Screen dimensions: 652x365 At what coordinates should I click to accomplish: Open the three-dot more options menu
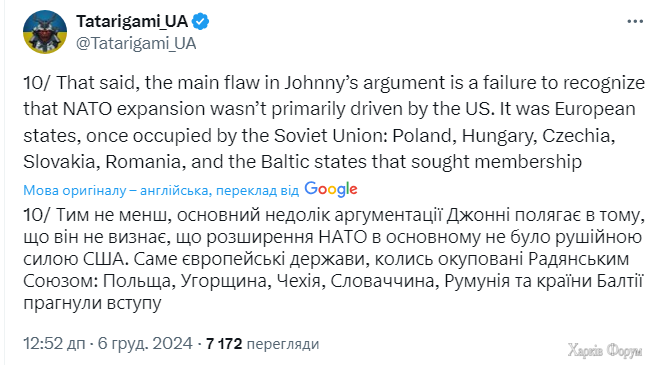[635, 22]
